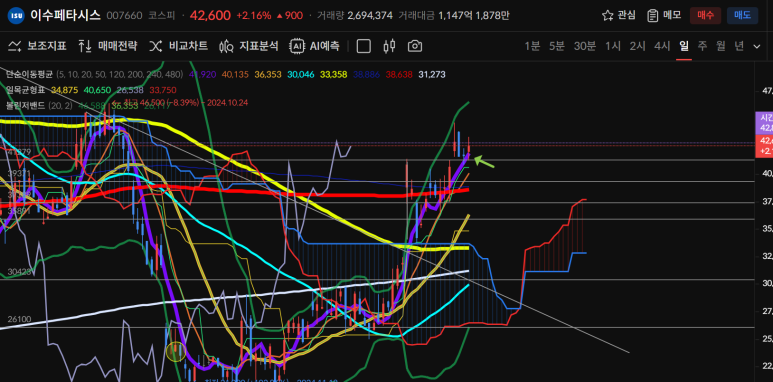Click horizontal line label 26100
The image size is (773, 382).
[x=20, y=319]
